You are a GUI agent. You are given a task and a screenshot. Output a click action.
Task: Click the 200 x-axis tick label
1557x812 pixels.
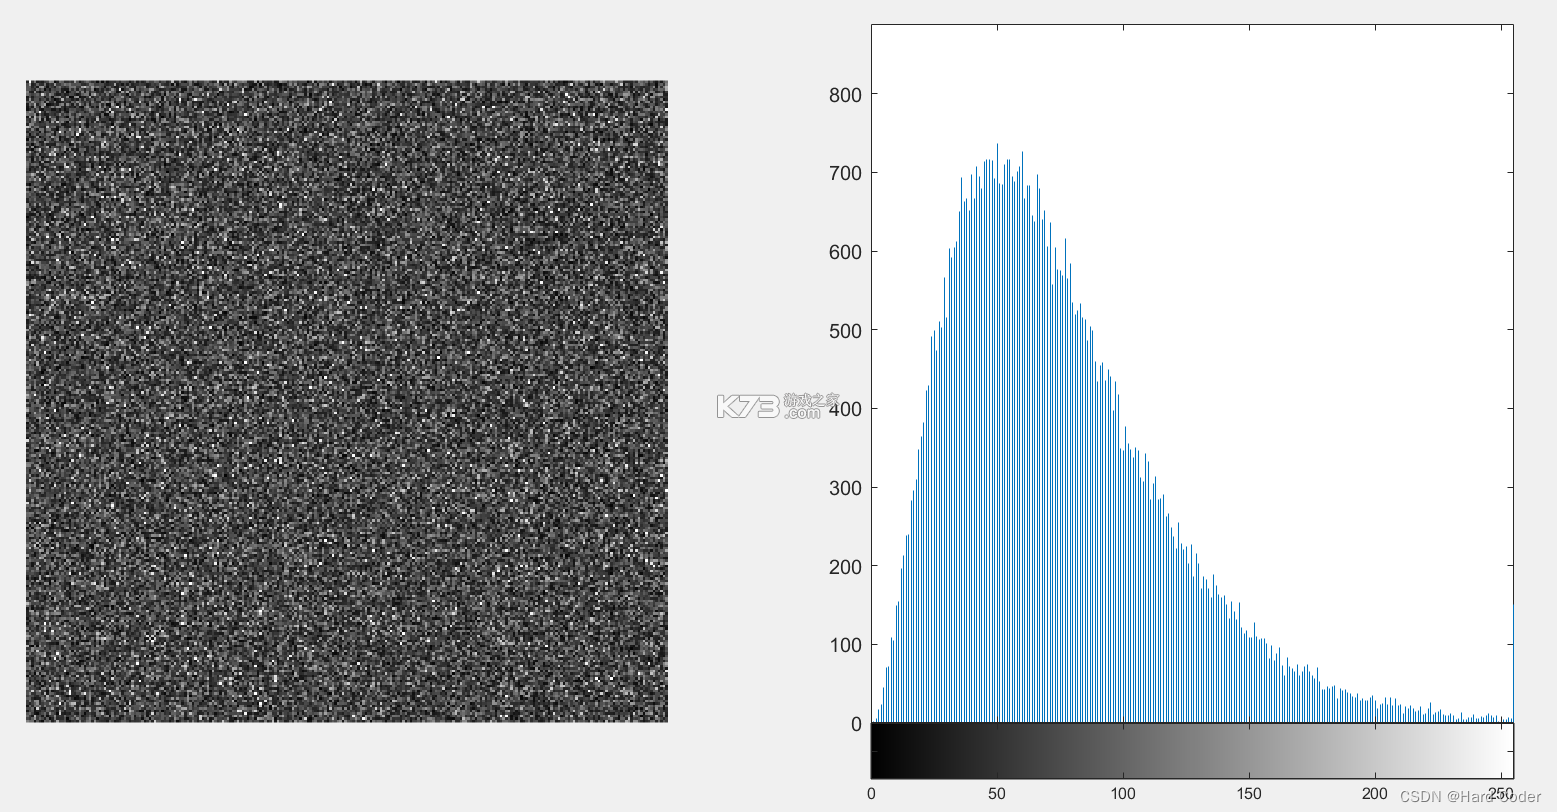(x=1375, y=794)
